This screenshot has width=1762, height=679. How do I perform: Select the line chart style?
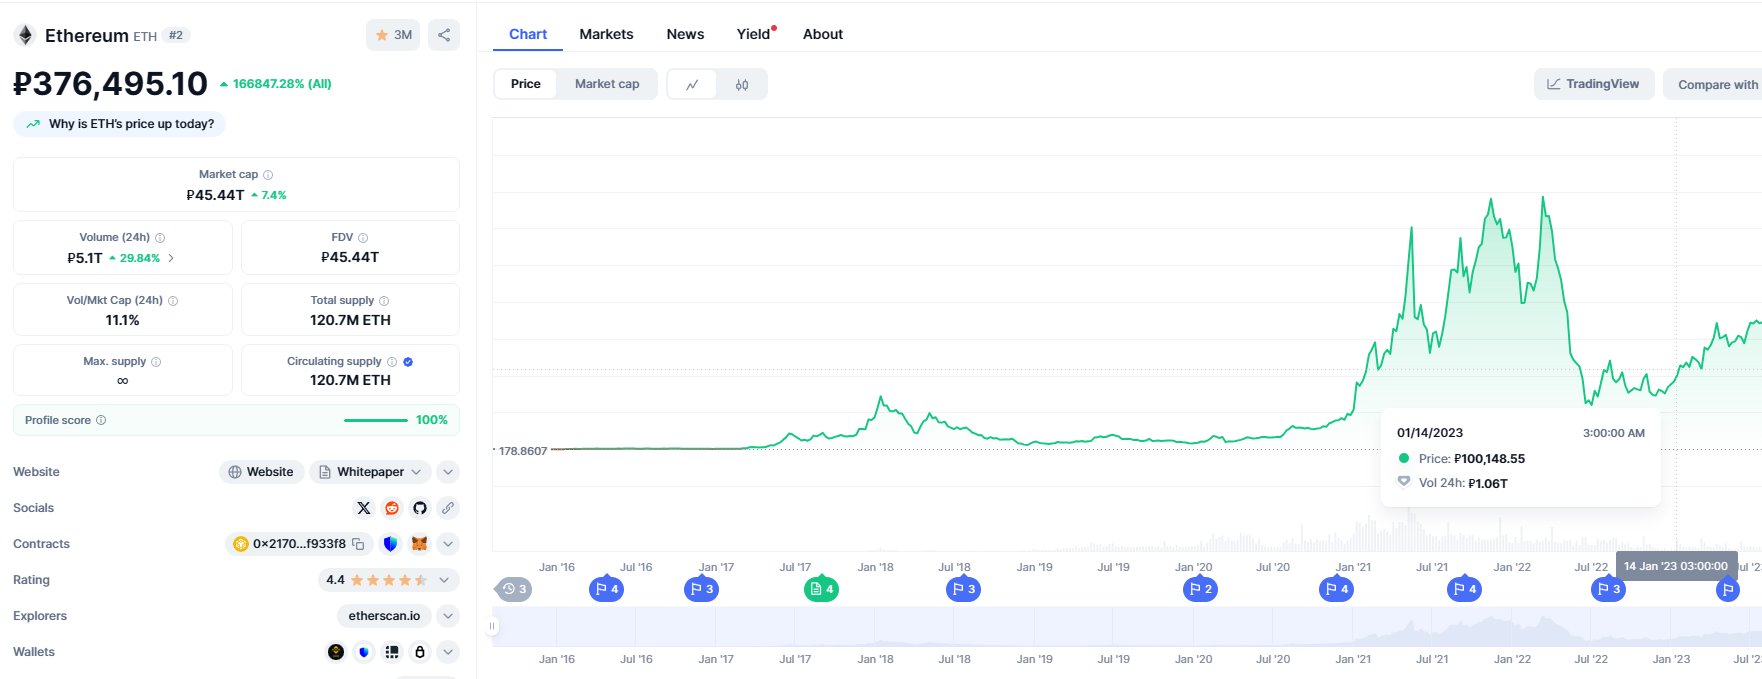[692, 85]
